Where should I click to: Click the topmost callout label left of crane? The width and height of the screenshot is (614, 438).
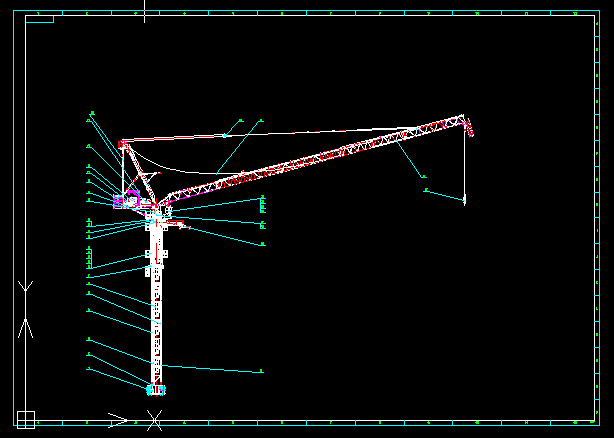92,114
